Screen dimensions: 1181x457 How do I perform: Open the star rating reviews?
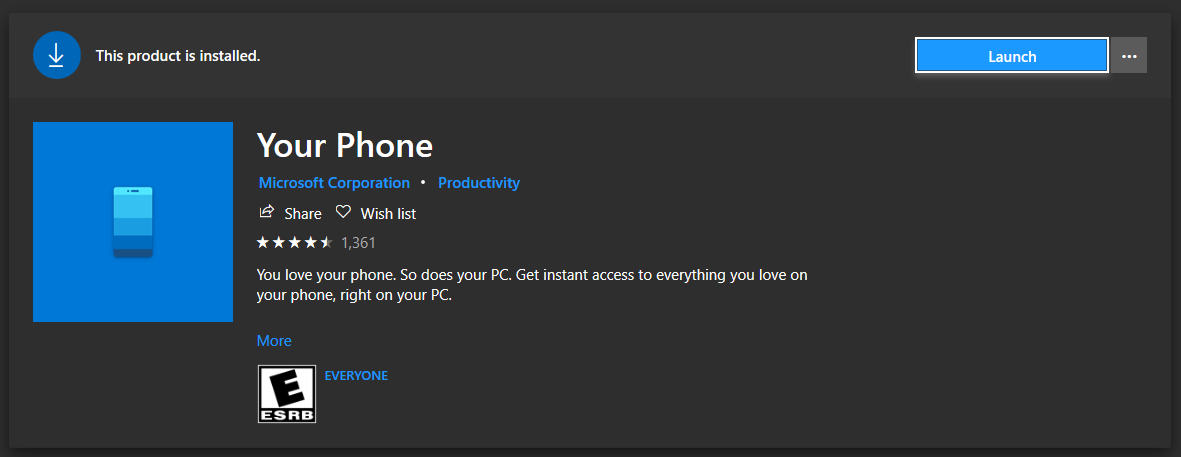pos(294,242)
